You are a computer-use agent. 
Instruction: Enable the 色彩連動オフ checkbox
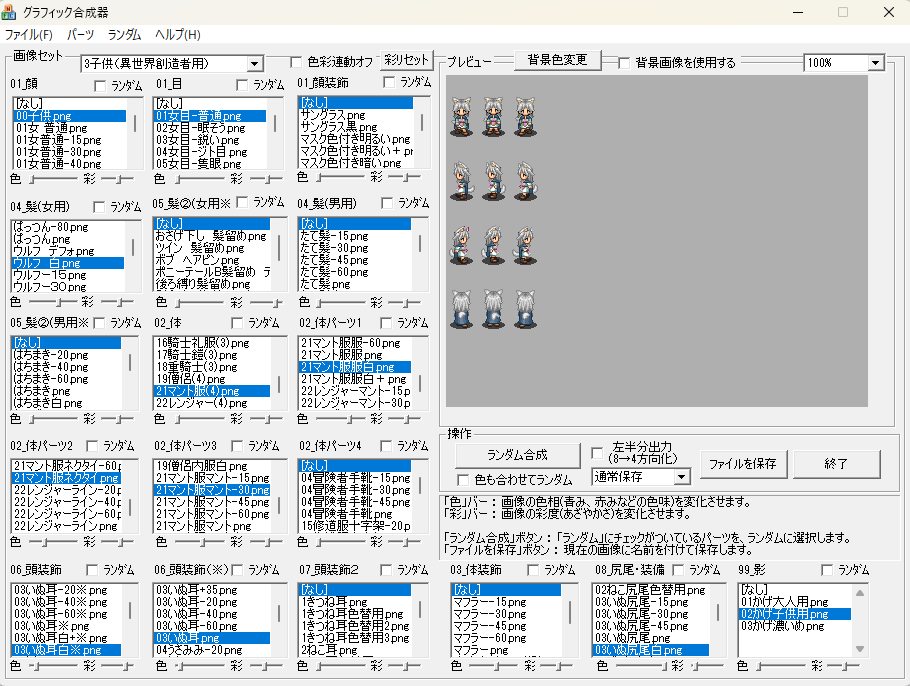click(296, 62)
